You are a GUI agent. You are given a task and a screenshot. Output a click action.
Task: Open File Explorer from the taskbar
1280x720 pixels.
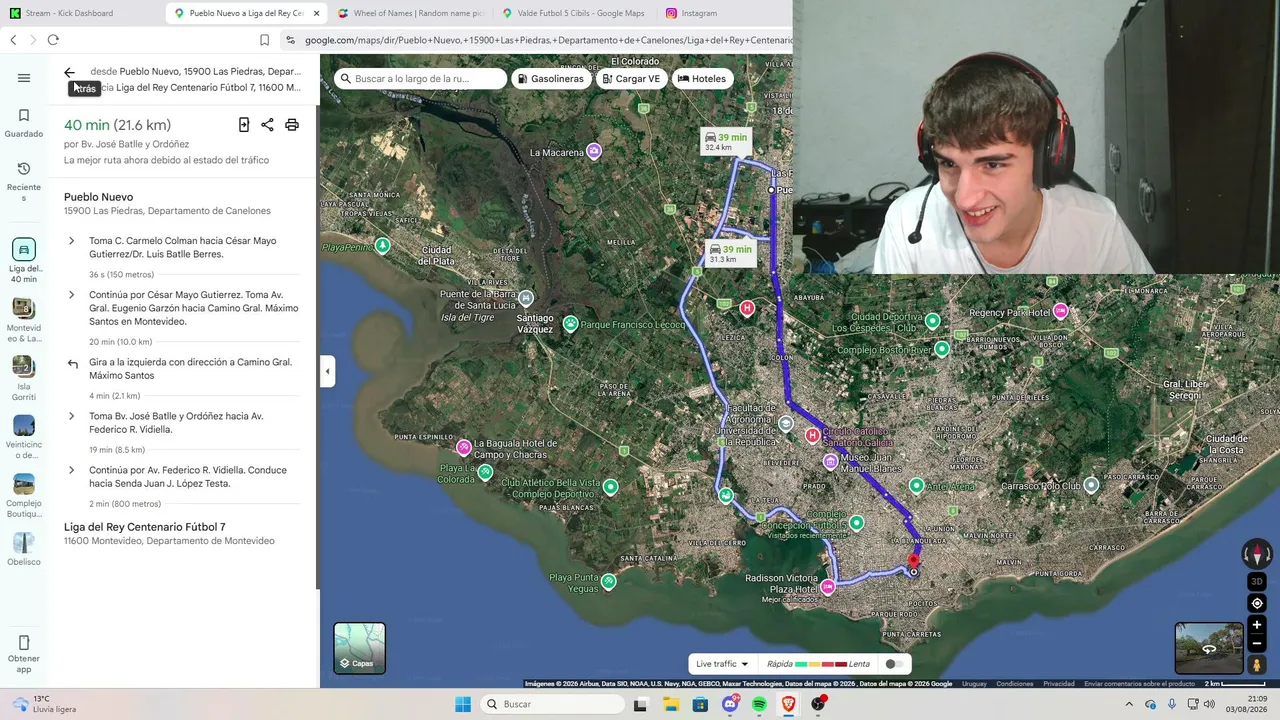pyautogui.click(x=670, y=704)
